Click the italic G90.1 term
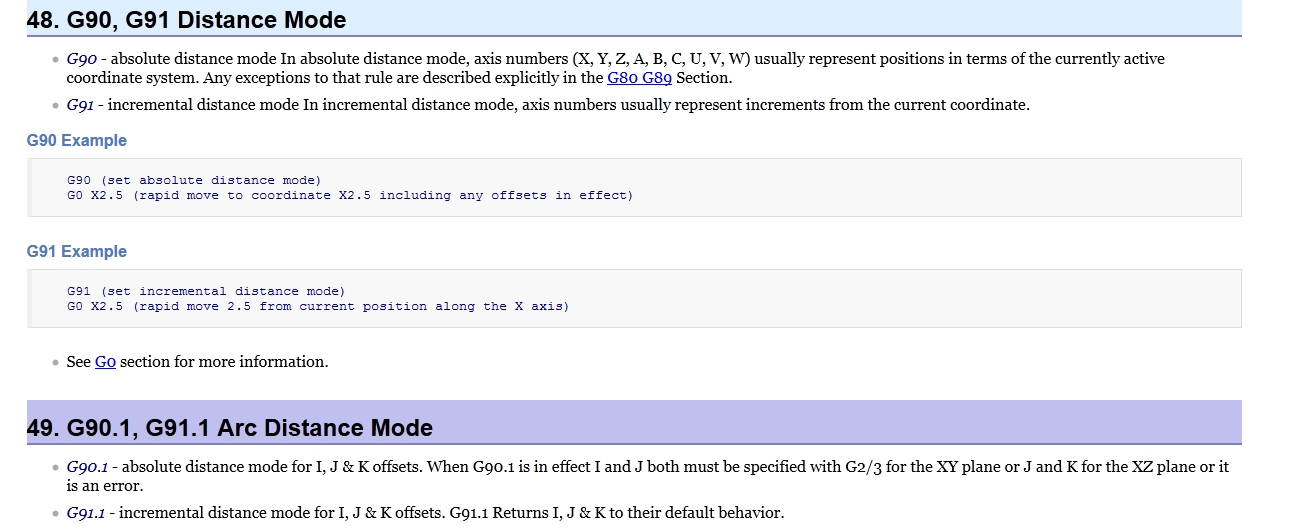Screen dimensions: 1294x529 point(87,467)
